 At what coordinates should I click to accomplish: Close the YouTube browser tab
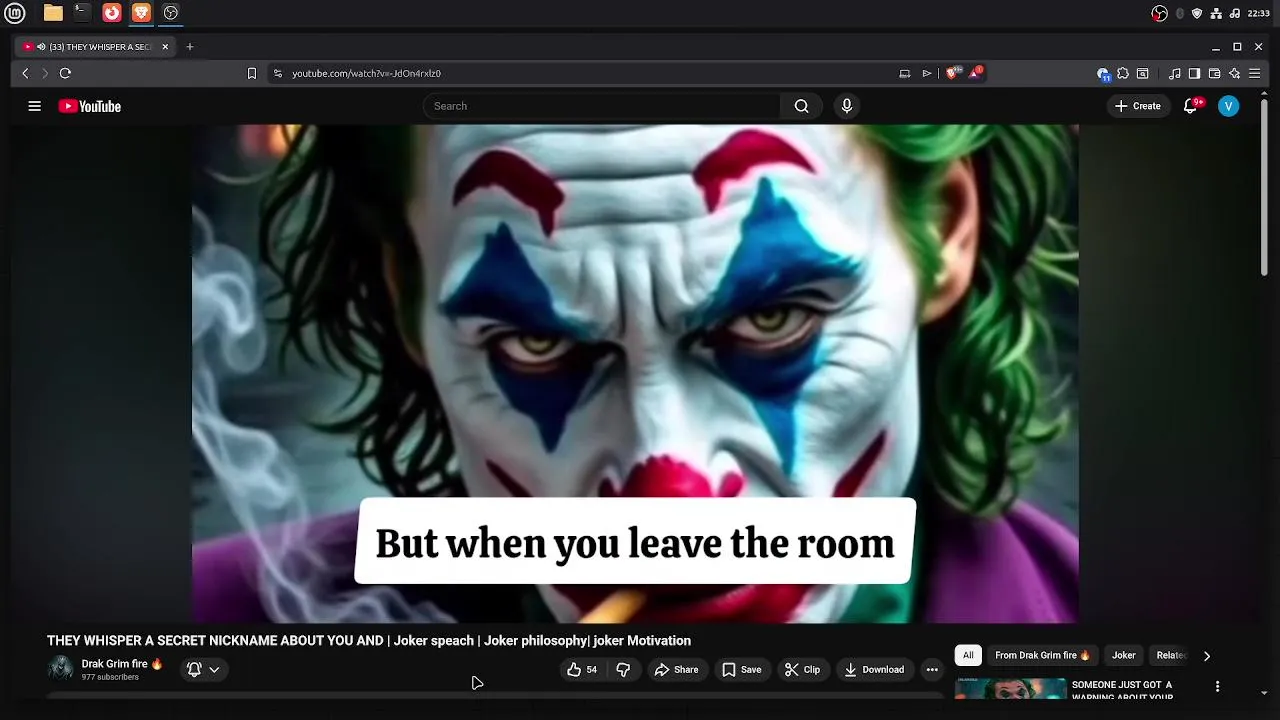tap(165, 47)
